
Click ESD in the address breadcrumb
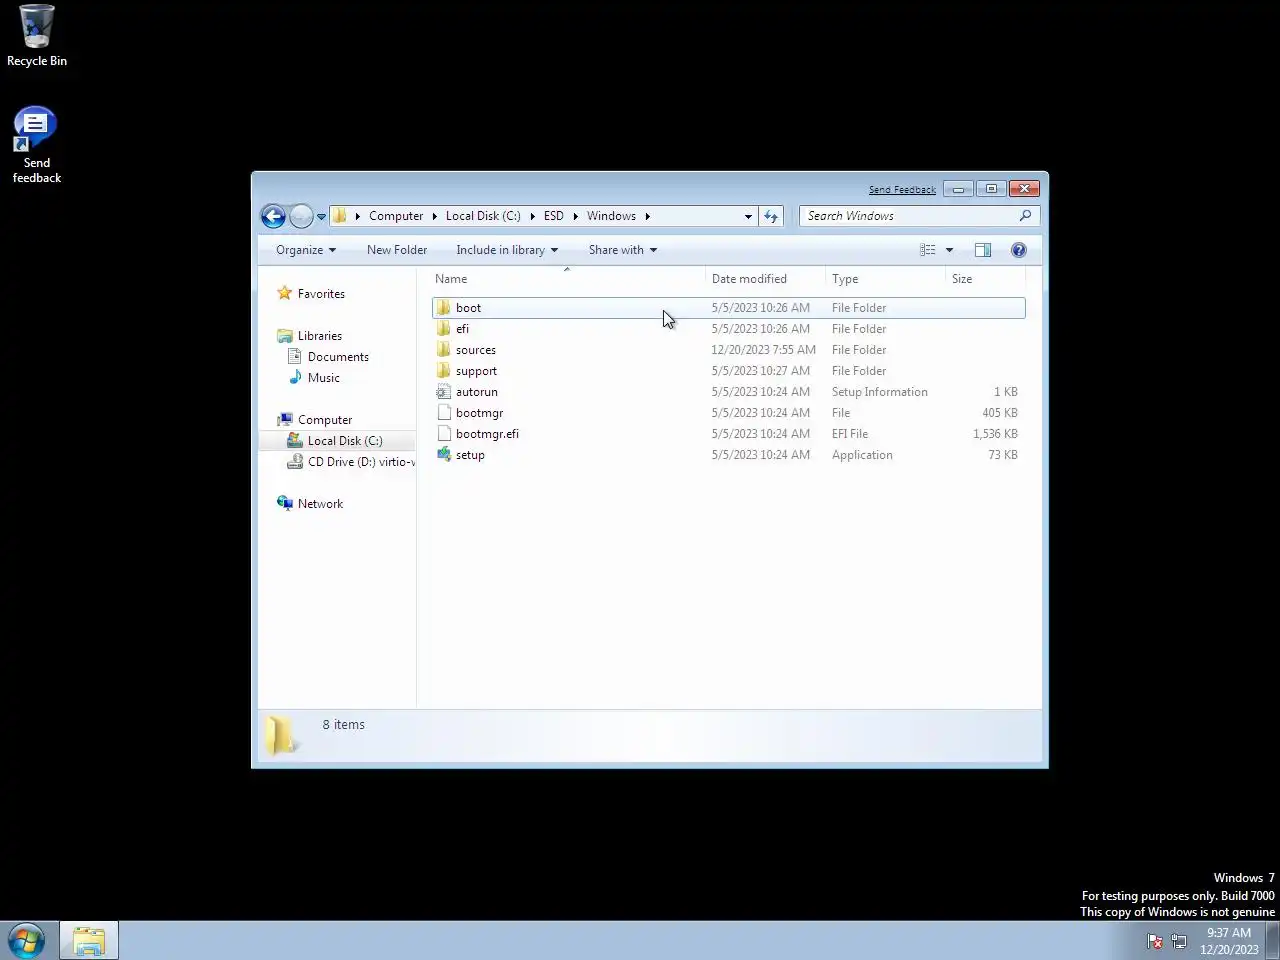(x=554, y=216)
